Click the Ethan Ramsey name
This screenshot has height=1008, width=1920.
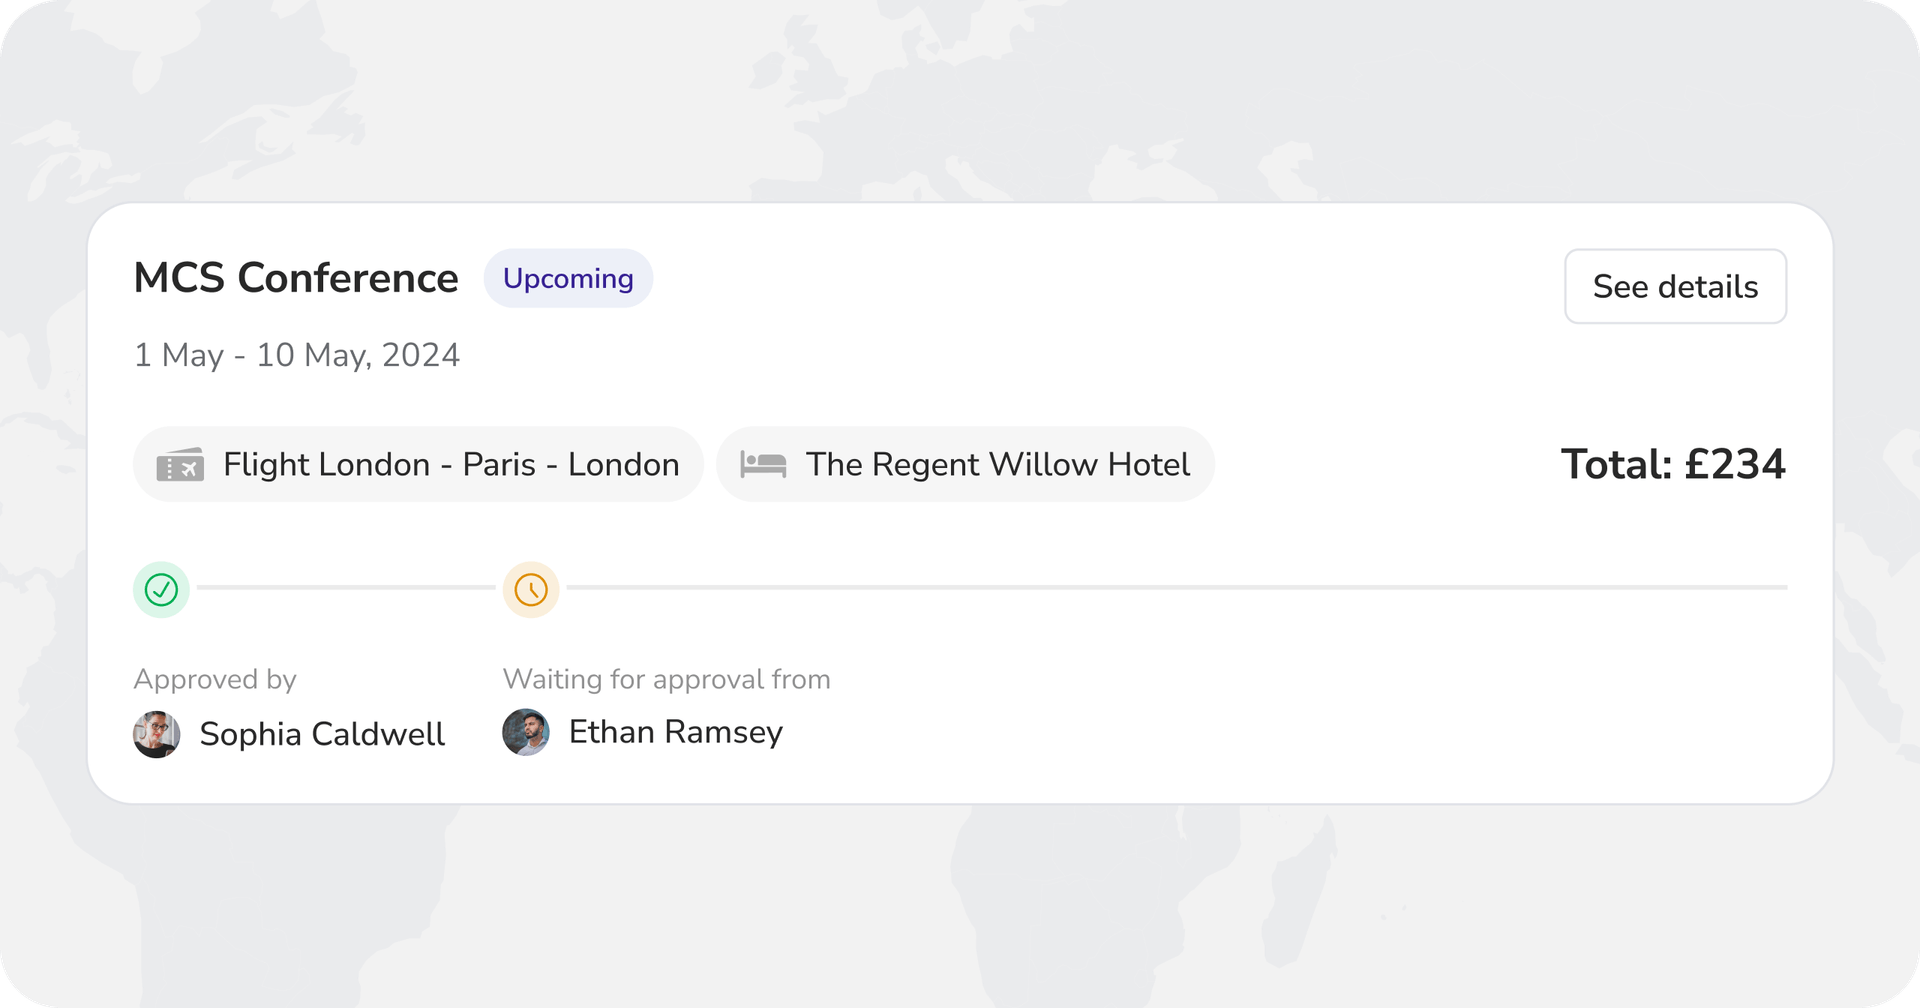(x=675, y=733)
